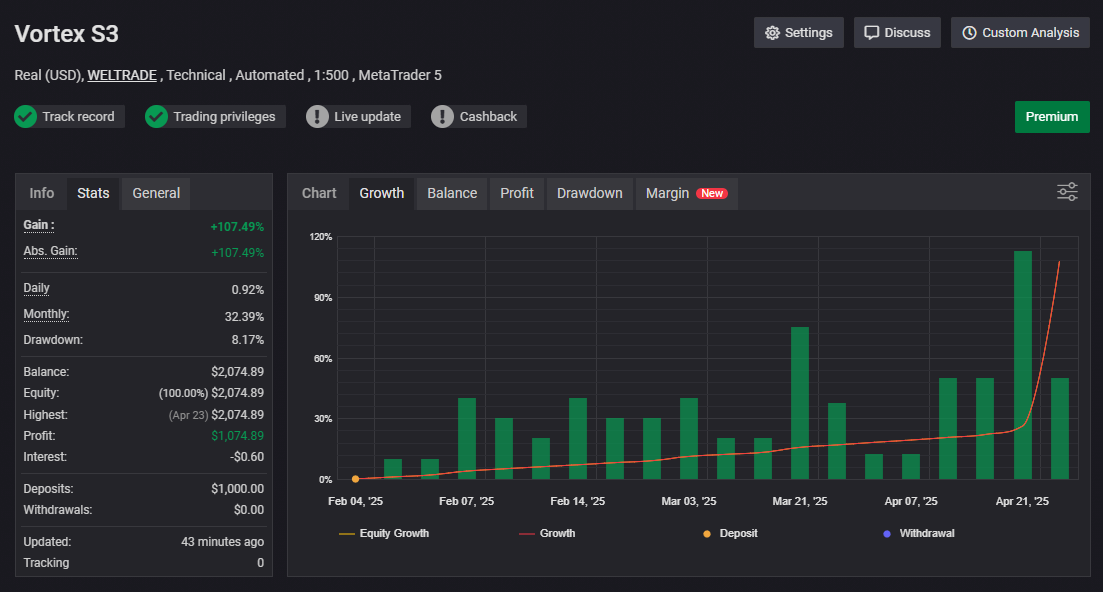The height and width of the screenshot is (592, 1103).
Task: Switch to the General tab
Action: pos(156,193)
